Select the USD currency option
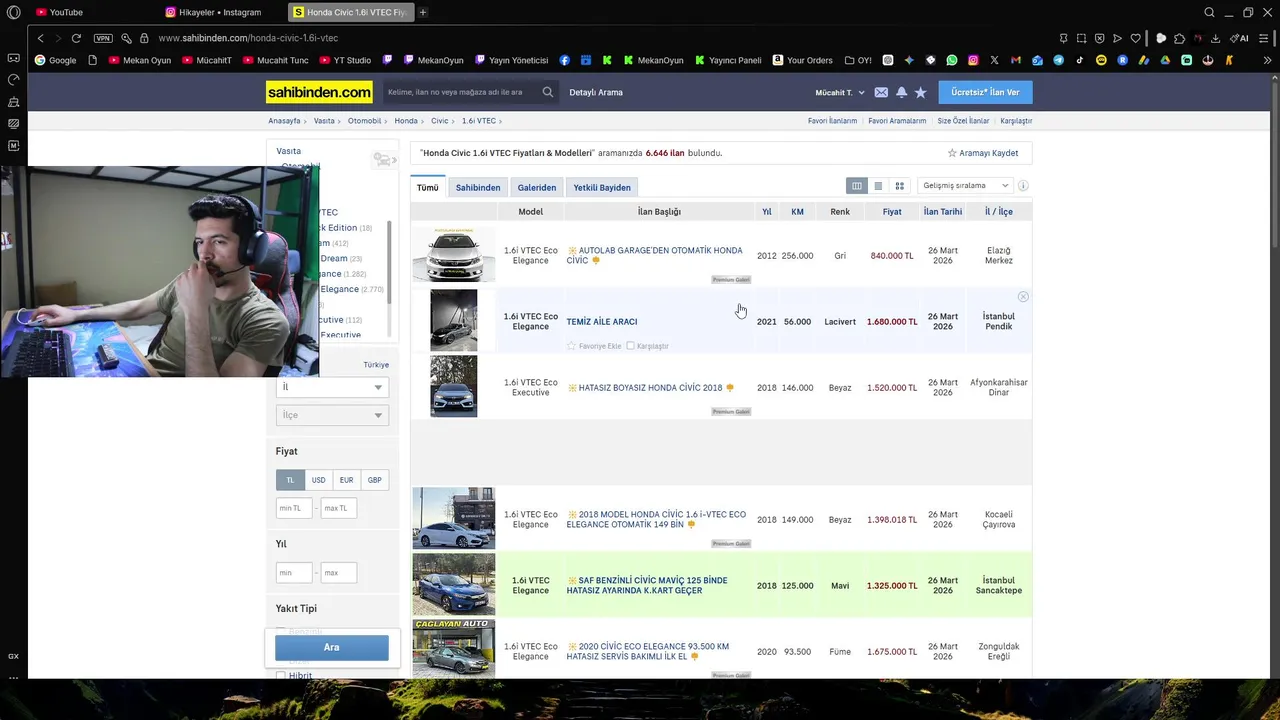The image size is (1280, 720). point(318,480)
